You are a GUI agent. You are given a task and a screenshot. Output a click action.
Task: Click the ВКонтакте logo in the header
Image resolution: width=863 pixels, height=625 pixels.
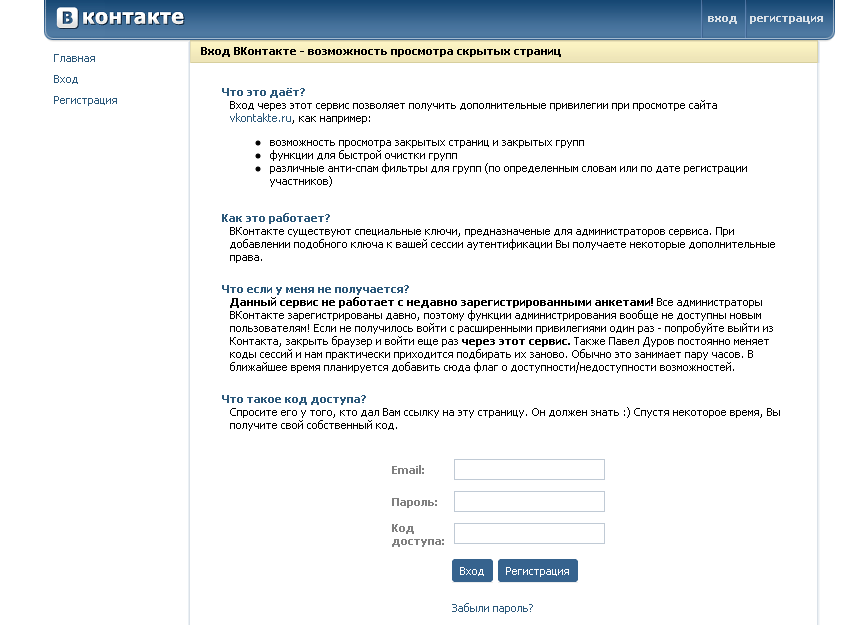coord(120,18)
